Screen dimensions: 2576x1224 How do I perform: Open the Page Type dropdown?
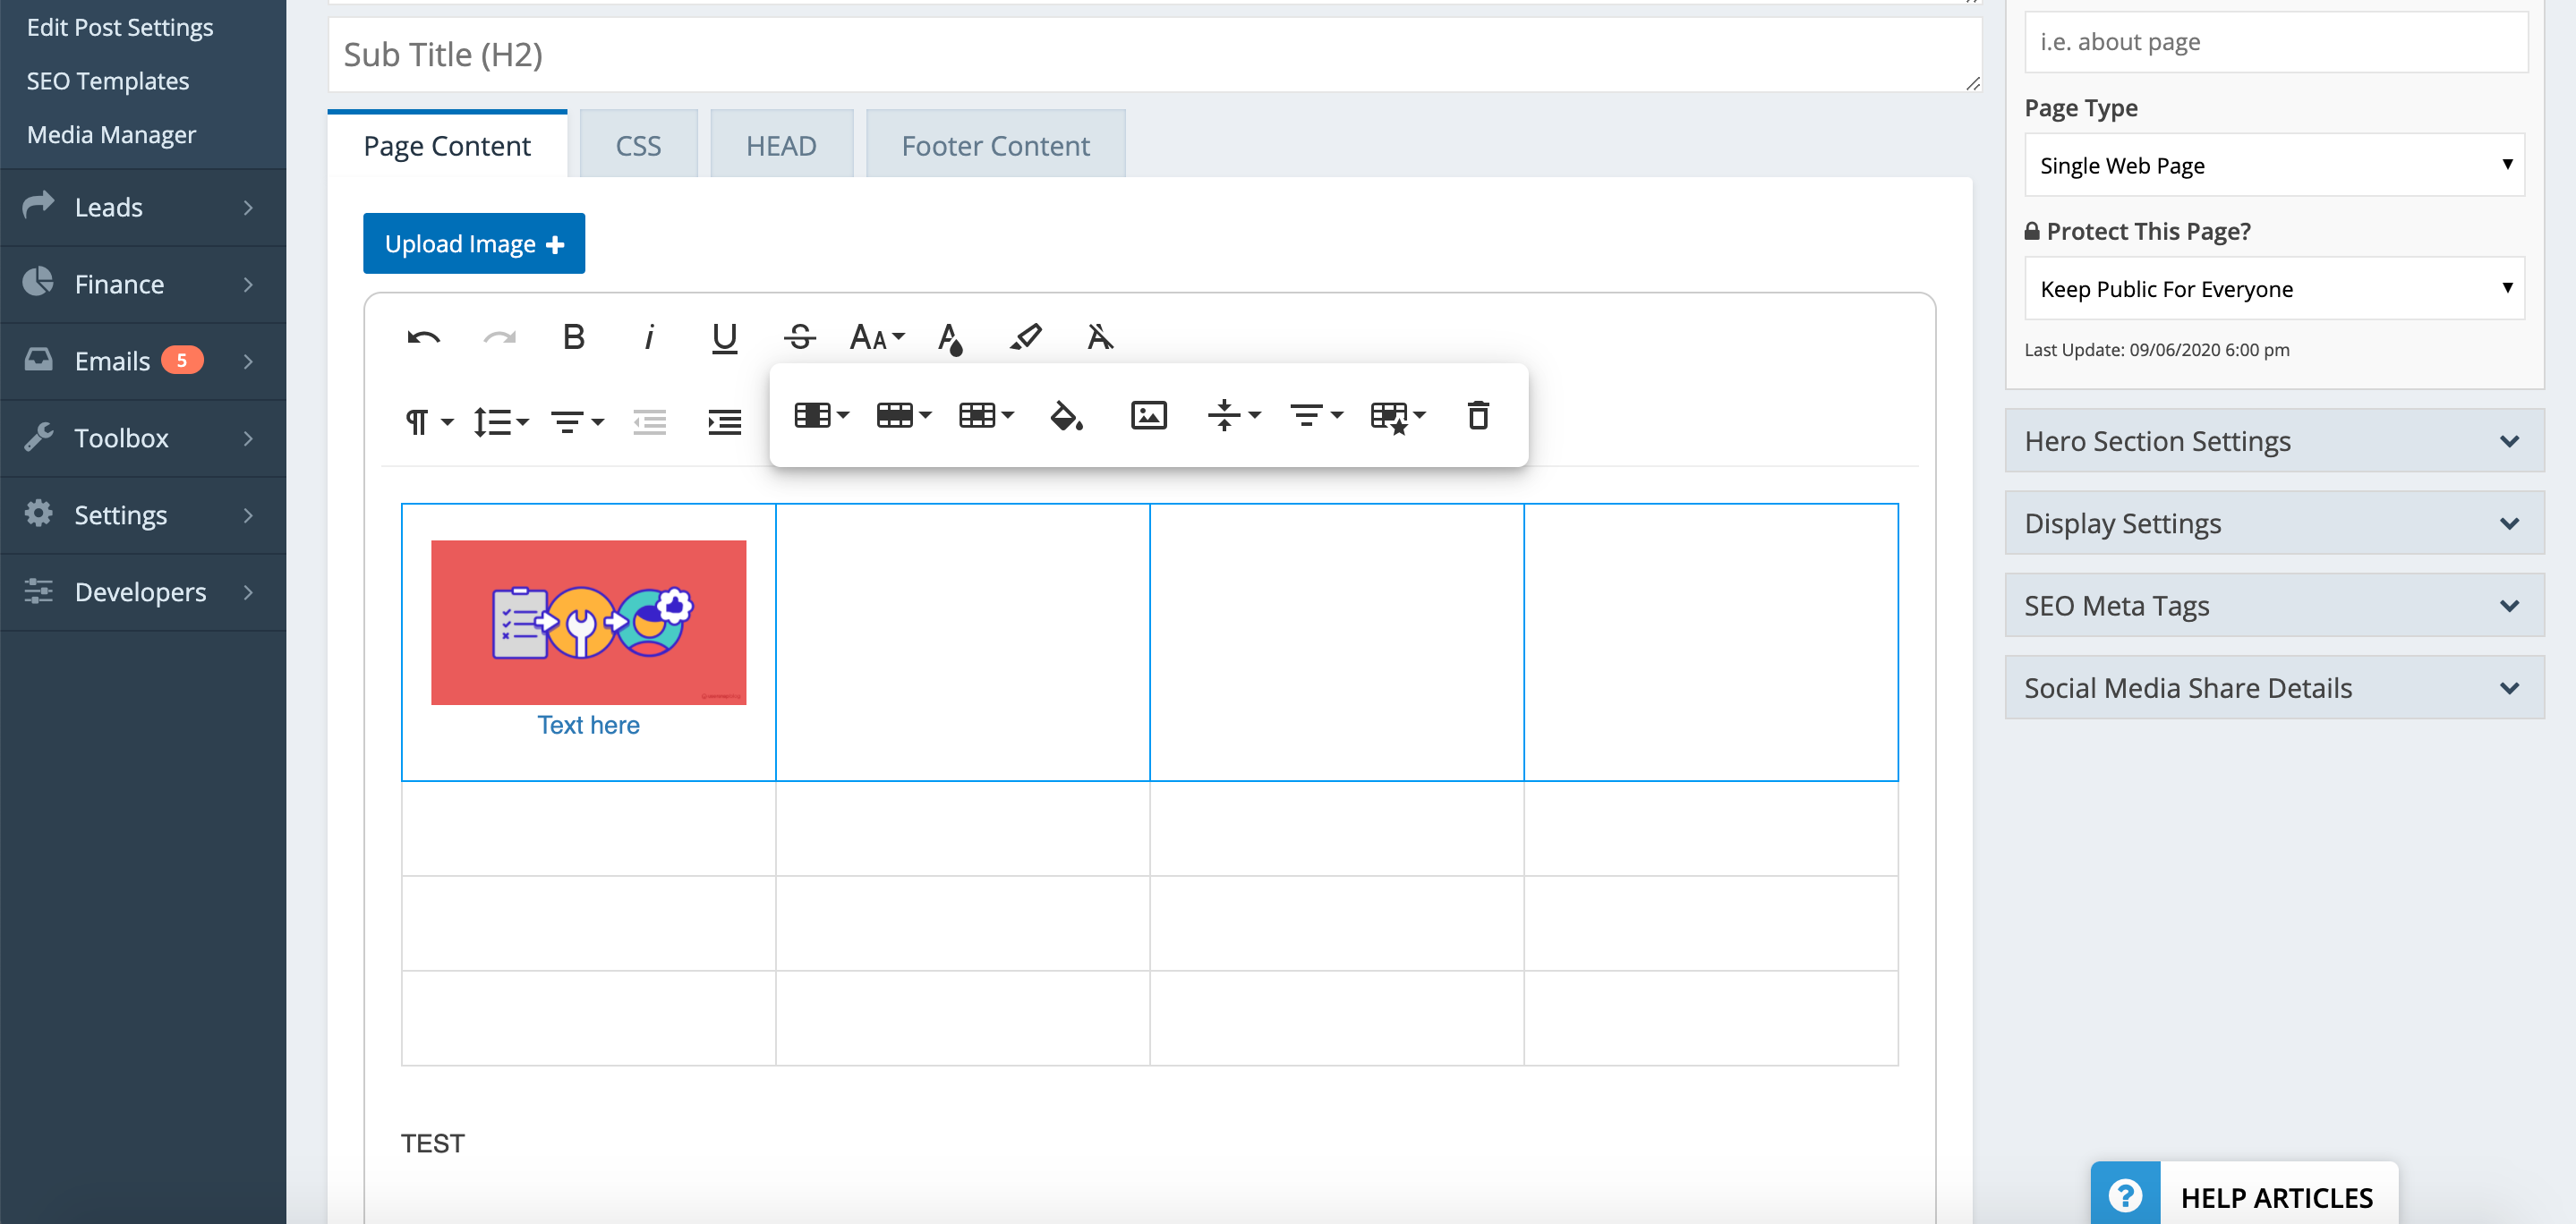pyautogui.click(x=2274, y=165)
